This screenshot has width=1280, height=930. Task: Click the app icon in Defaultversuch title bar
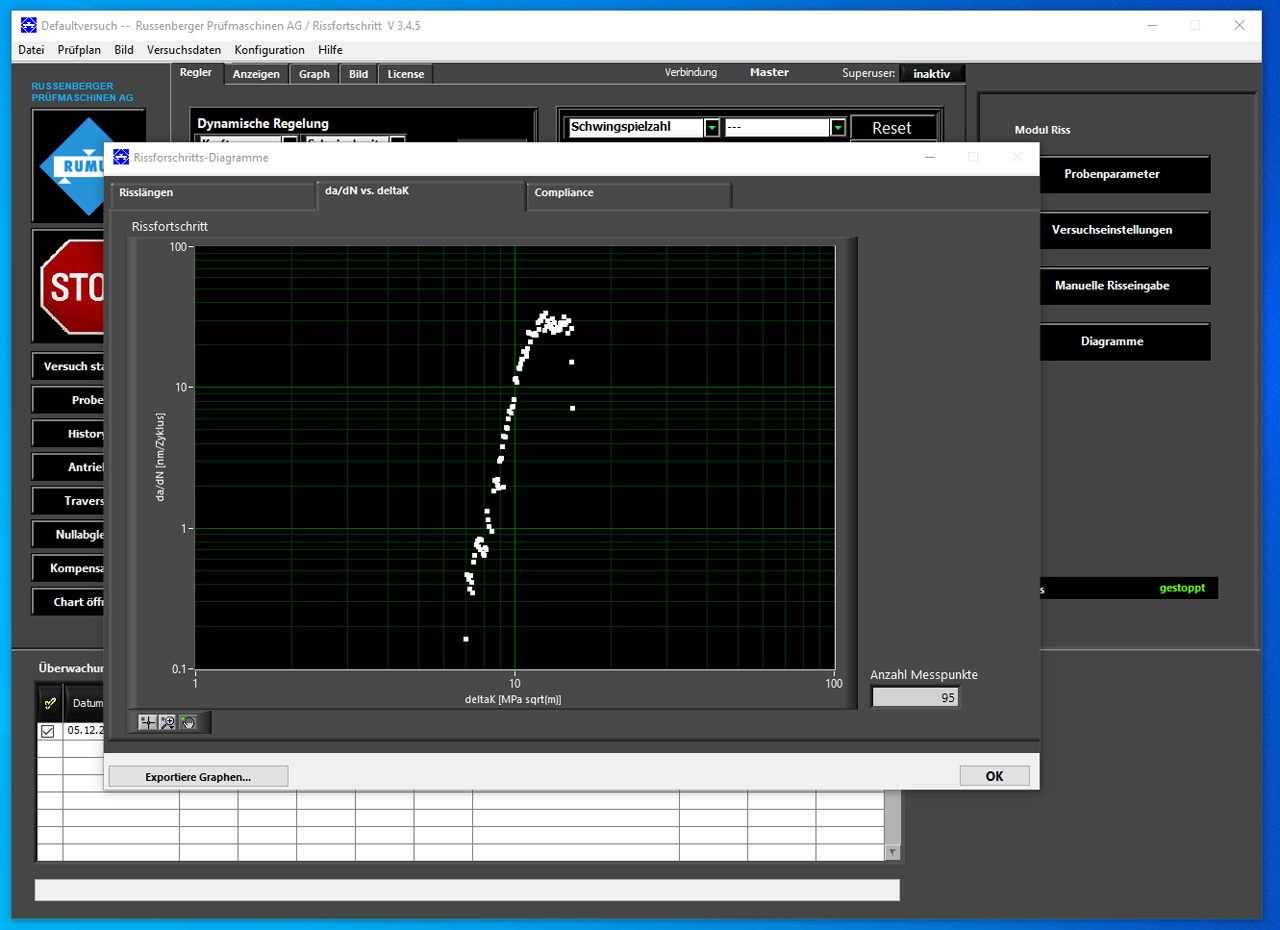point(28,25)
